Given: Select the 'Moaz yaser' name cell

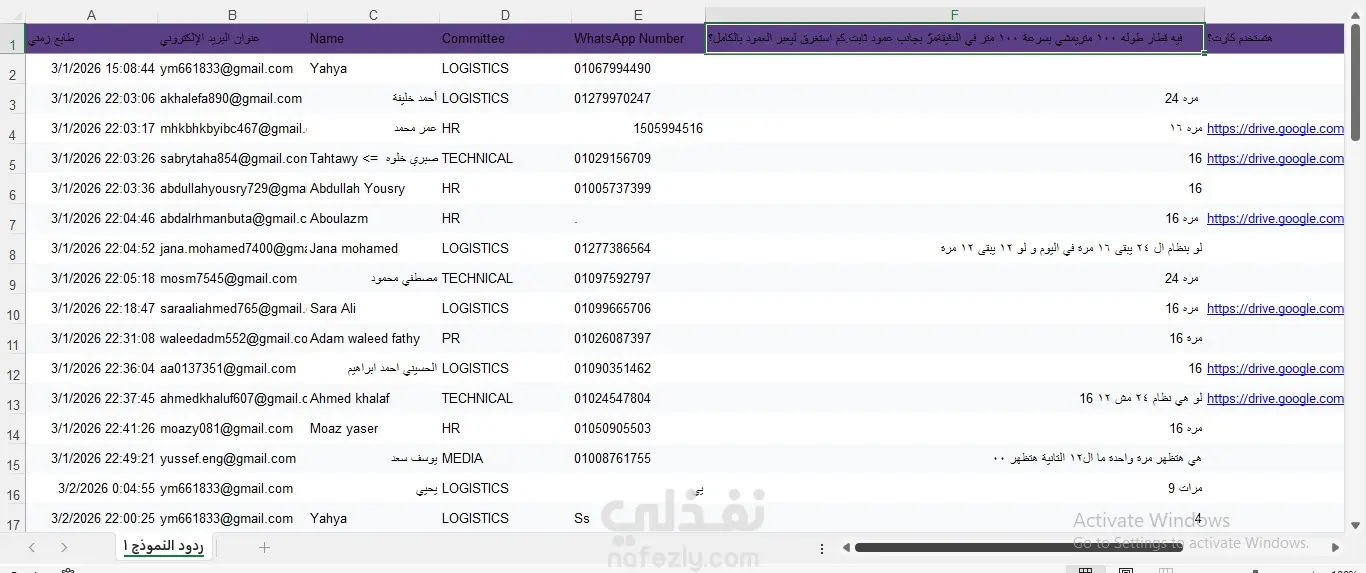Looking at the screenshot, I should [x=373, y=428].
